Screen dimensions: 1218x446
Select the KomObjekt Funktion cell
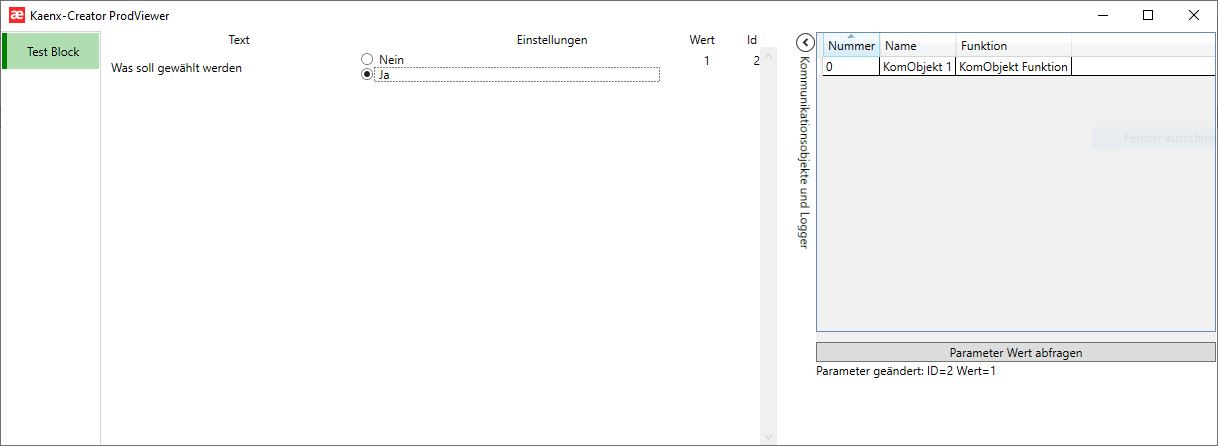tap(1014, 66)
